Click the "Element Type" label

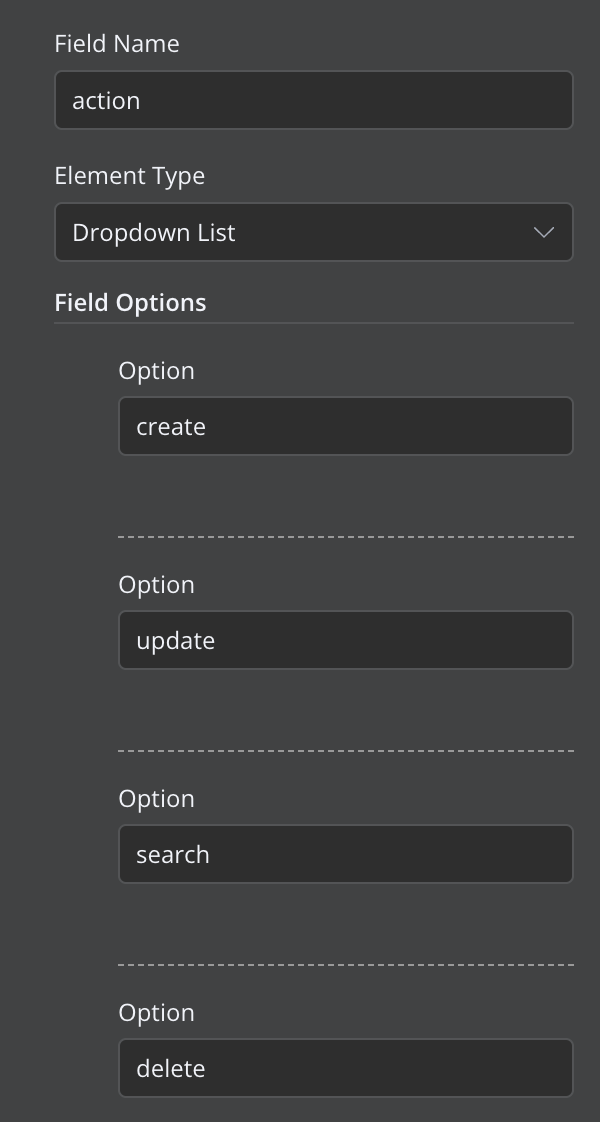click(129, 176)
